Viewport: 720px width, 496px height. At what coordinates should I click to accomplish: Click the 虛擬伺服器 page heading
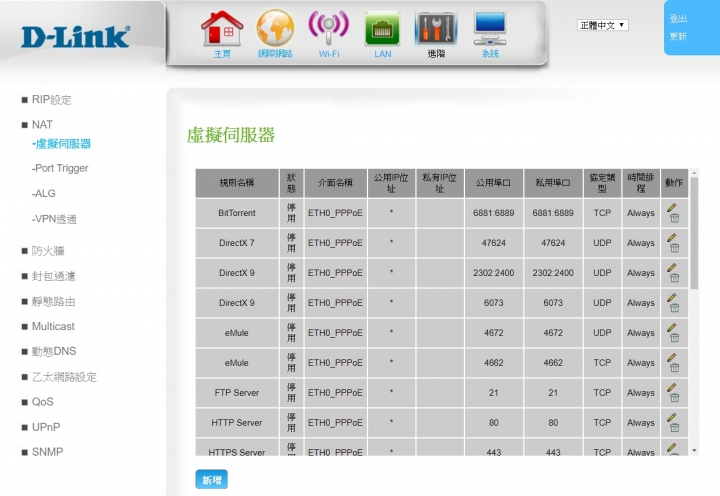coord(231,135)
